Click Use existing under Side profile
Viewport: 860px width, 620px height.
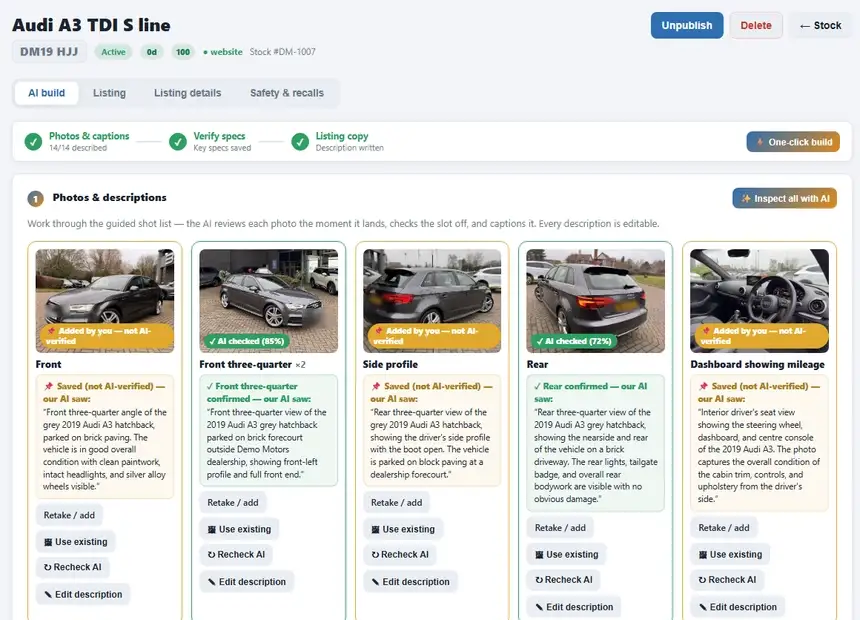tap(403, 529)
